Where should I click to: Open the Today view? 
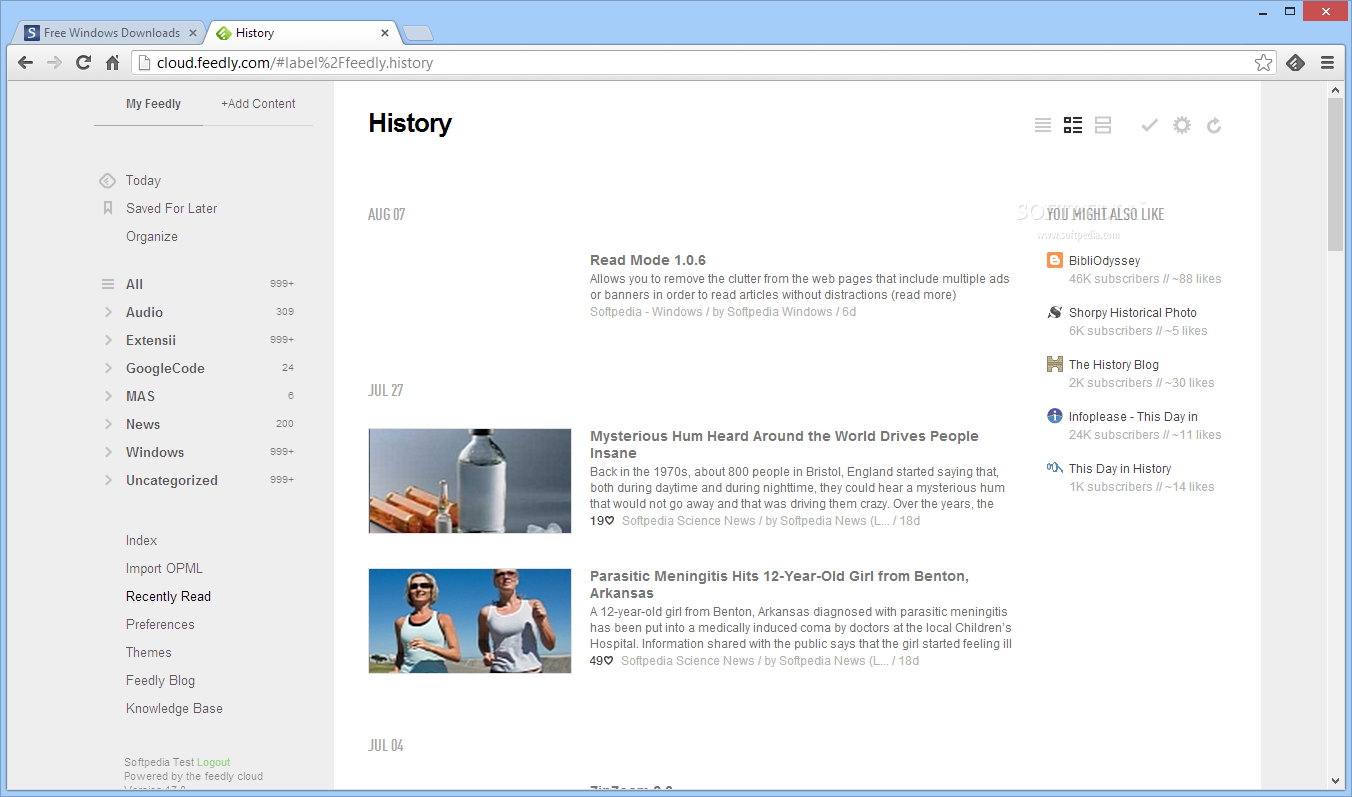click(x=143, y=181)
